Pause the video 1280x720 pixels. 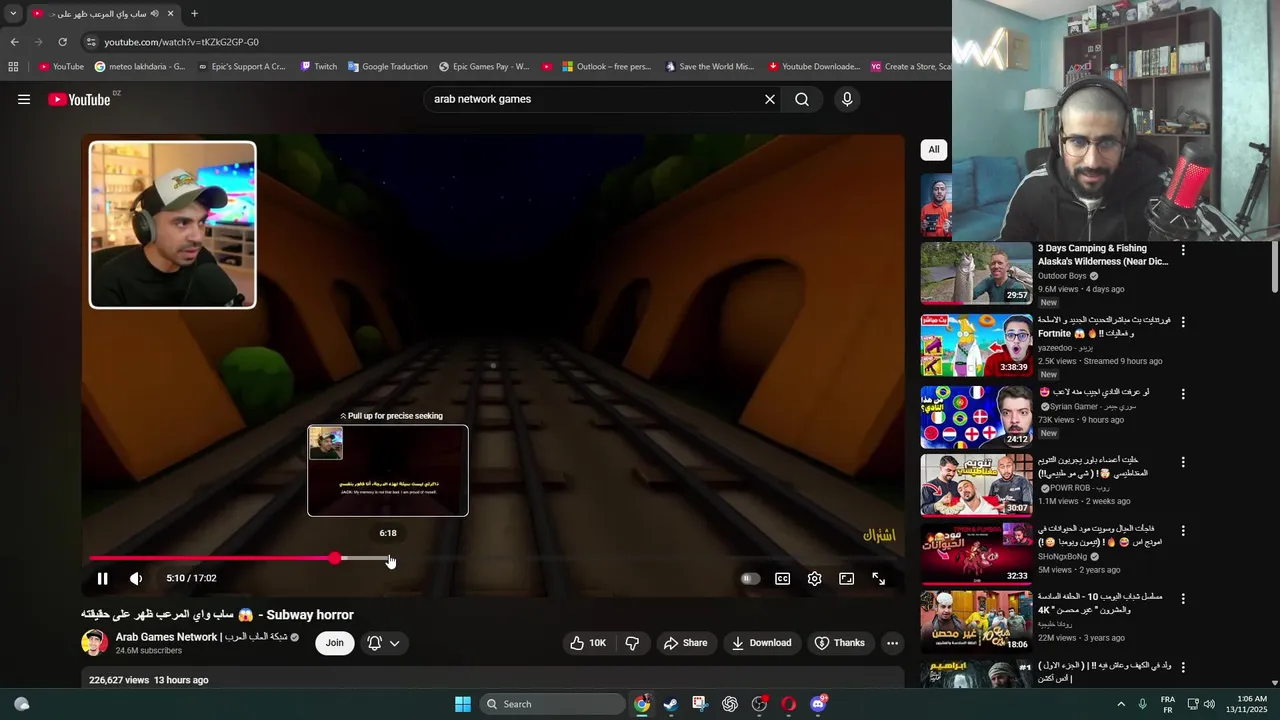coord(102,578)
